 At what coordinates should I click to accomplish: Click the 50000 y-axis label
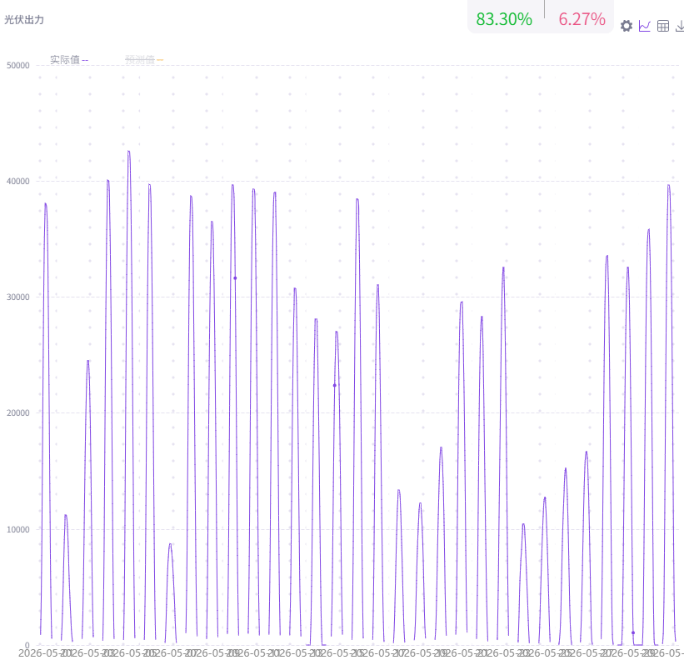point(18,66)
